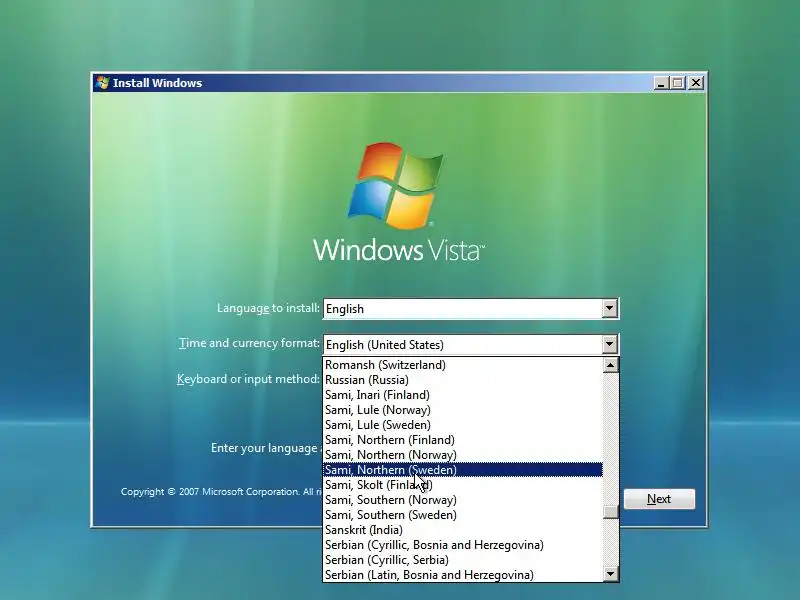Select Russian (Russia) from the list

click(463, 380)
